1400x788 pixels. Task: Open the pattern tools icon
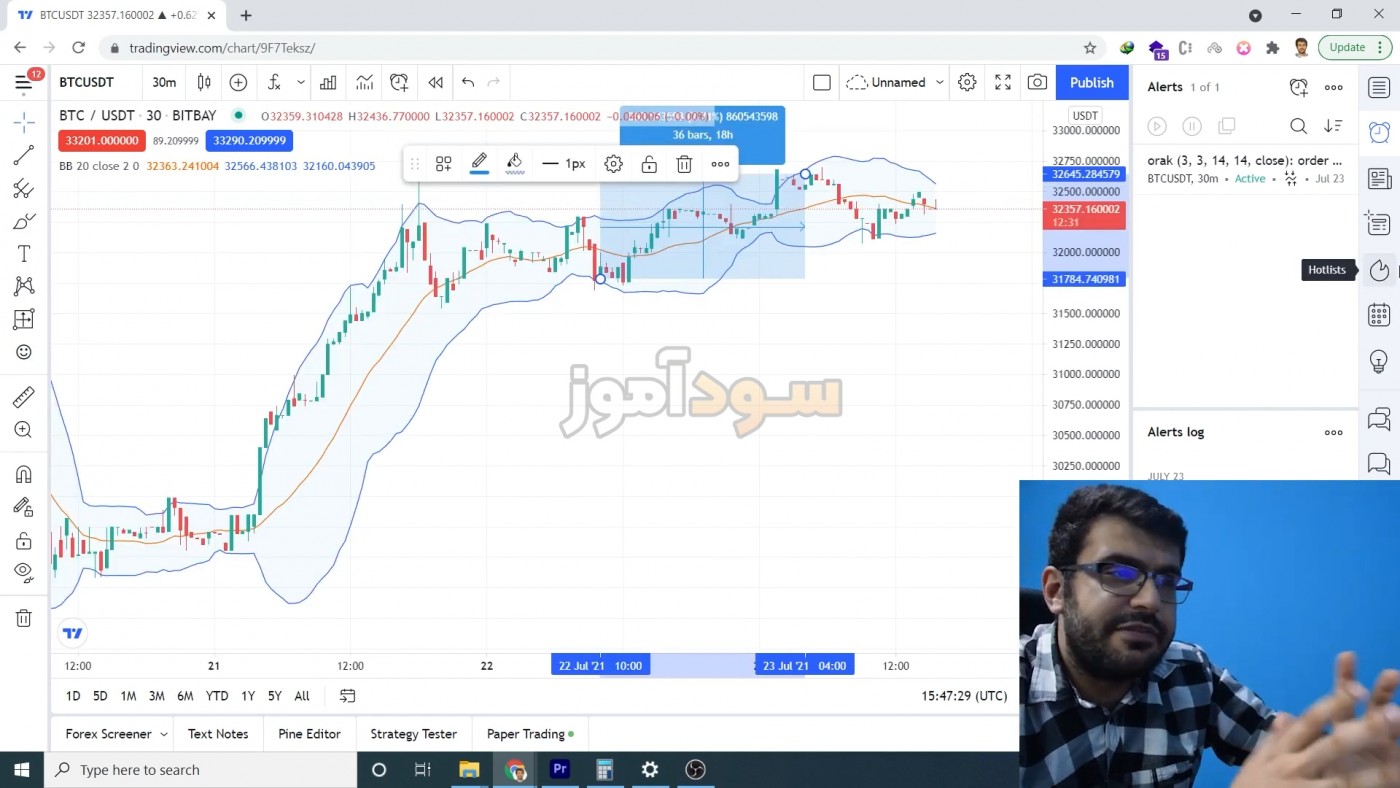point(24,286)
